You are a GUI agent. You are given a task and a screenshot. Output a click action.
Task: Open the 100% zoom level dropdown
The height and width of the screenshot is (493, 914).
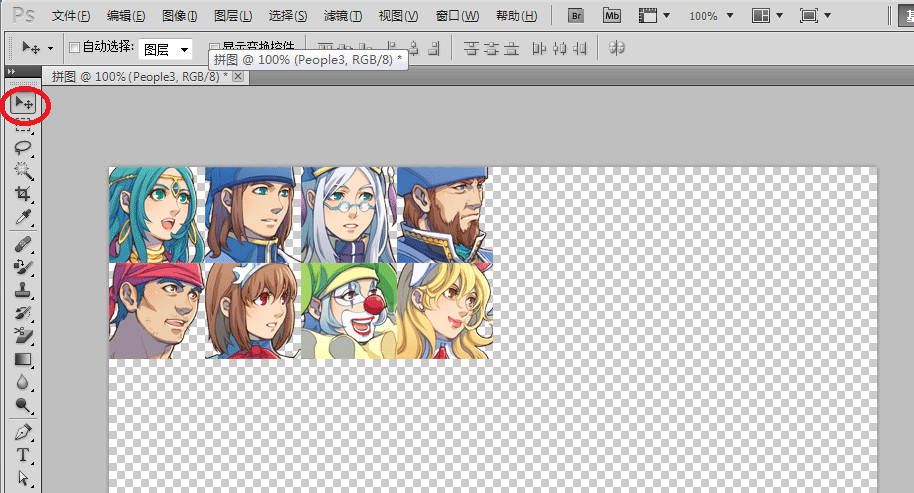click(x=711, y=16)
